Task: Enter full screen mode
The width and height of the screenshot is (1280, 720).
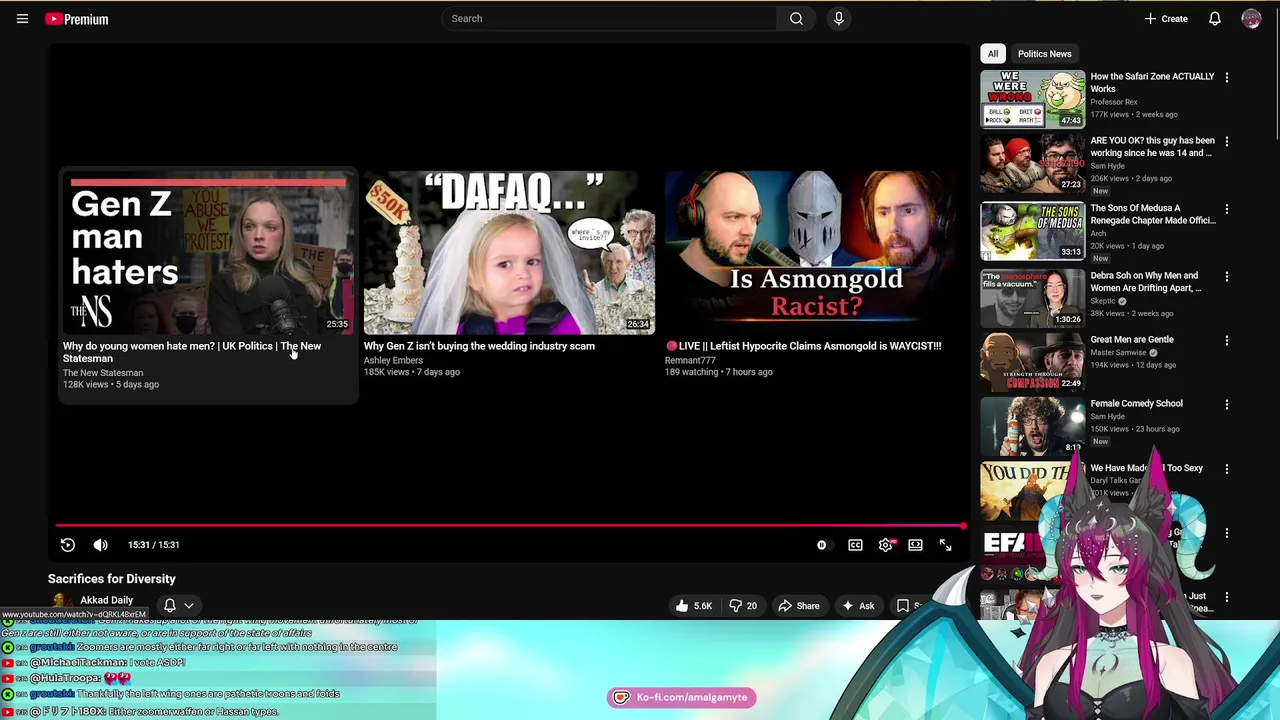Action: pyautogui.click(x=945, y=545)
